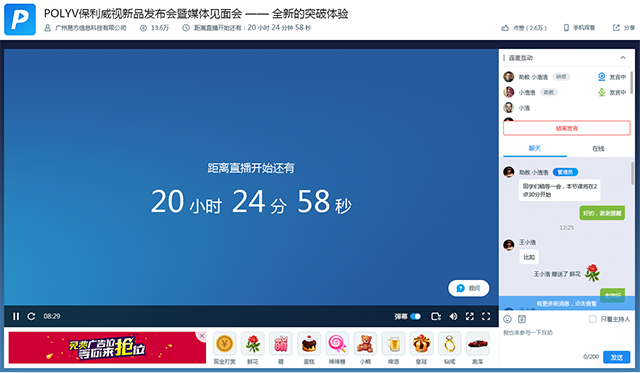
Task: Send the sports car gift
Action: tap(478, 344)
